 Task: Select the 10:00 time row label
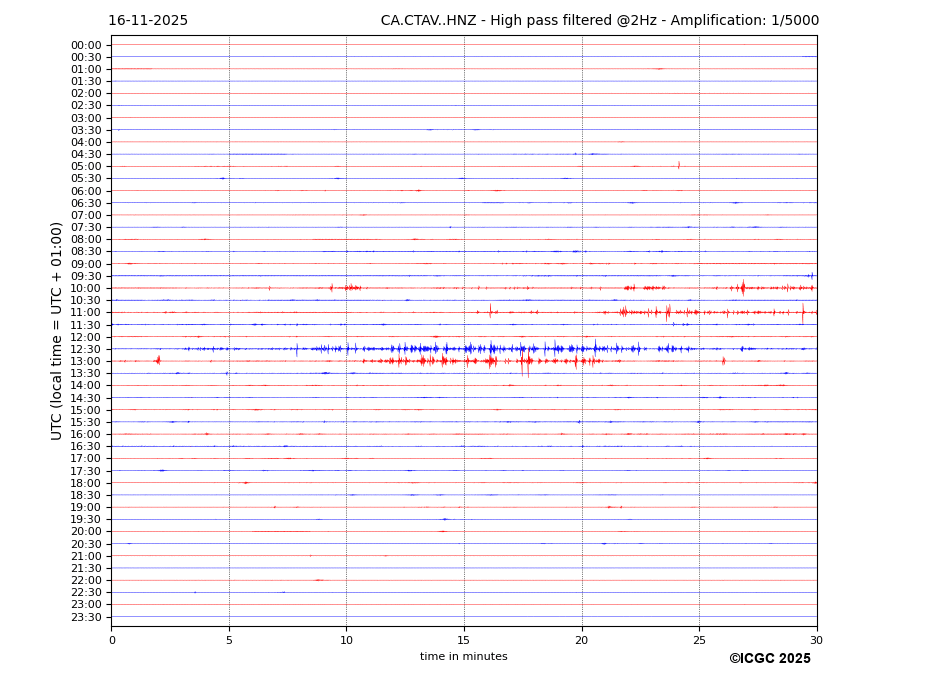click(x=86, y=288)
